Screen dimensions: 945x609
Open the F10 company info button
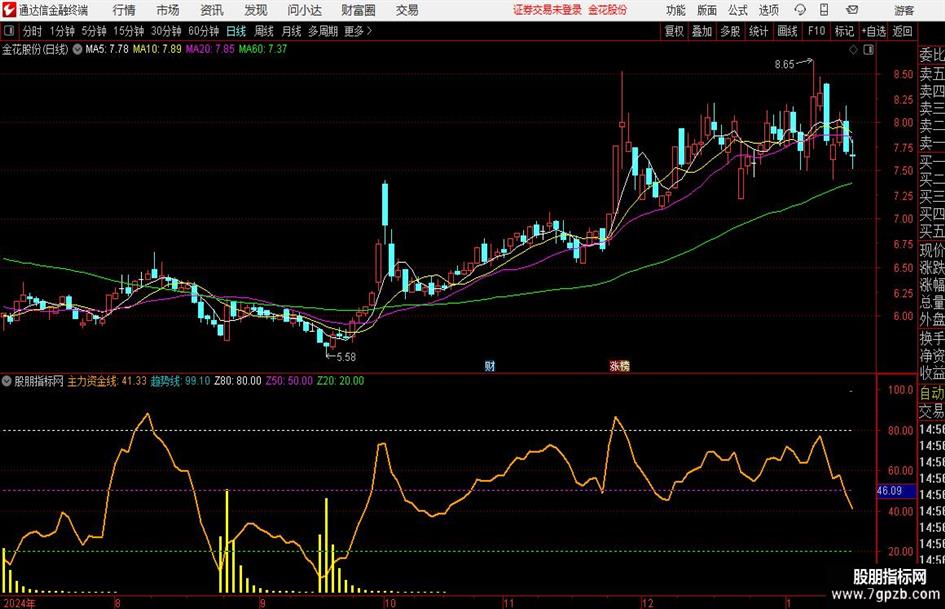click(817, 31)
